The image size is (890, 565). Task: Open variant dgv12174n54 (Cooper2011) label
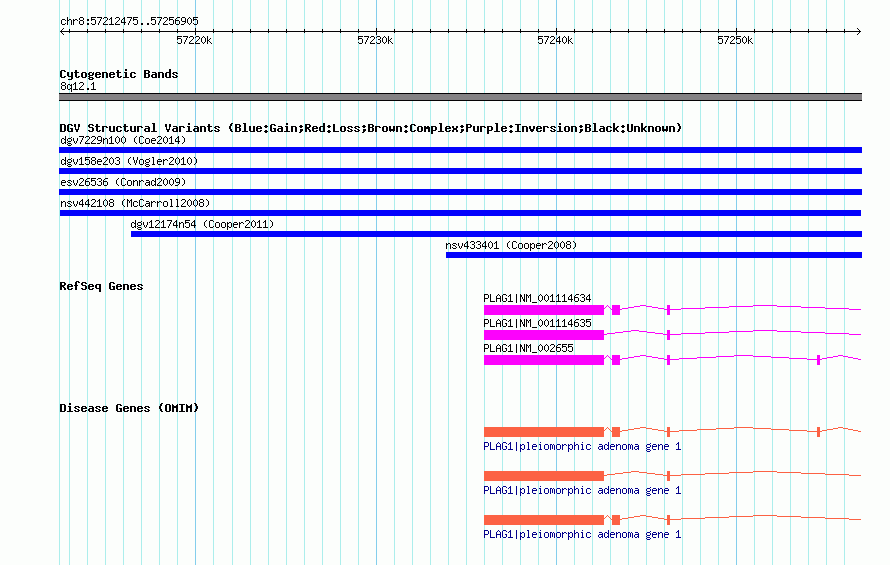[x=202, y=224]
